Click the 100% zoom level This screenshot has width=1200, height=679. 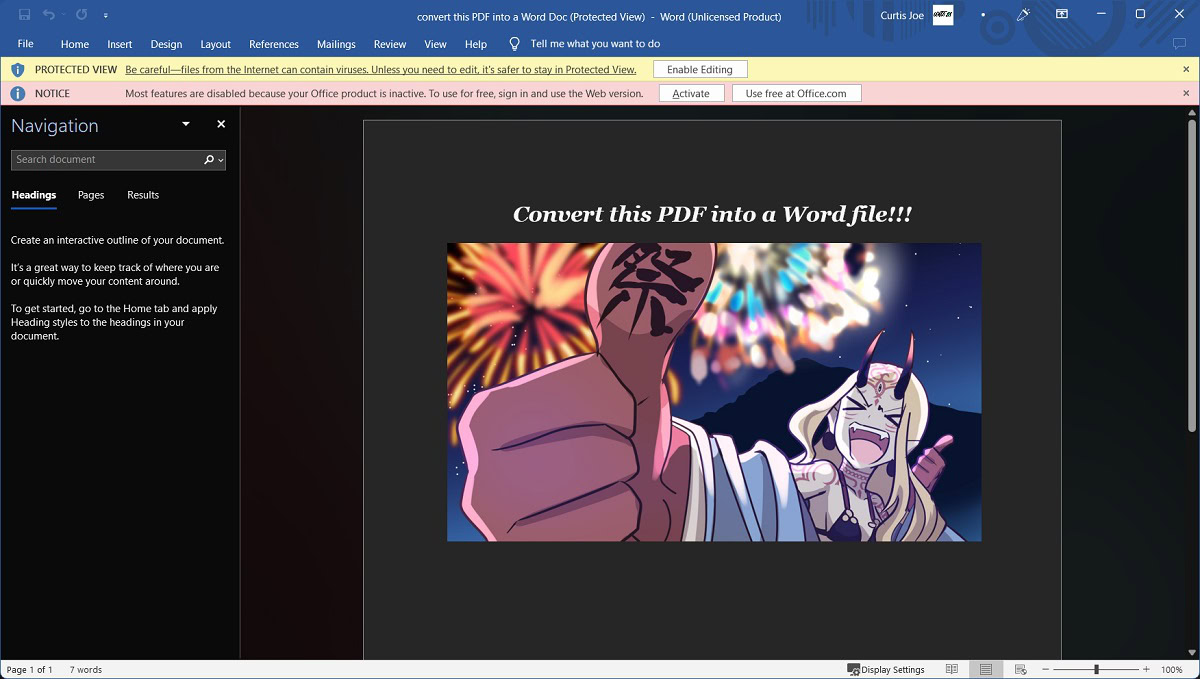pyautogui.click(x=1172, y=670)
